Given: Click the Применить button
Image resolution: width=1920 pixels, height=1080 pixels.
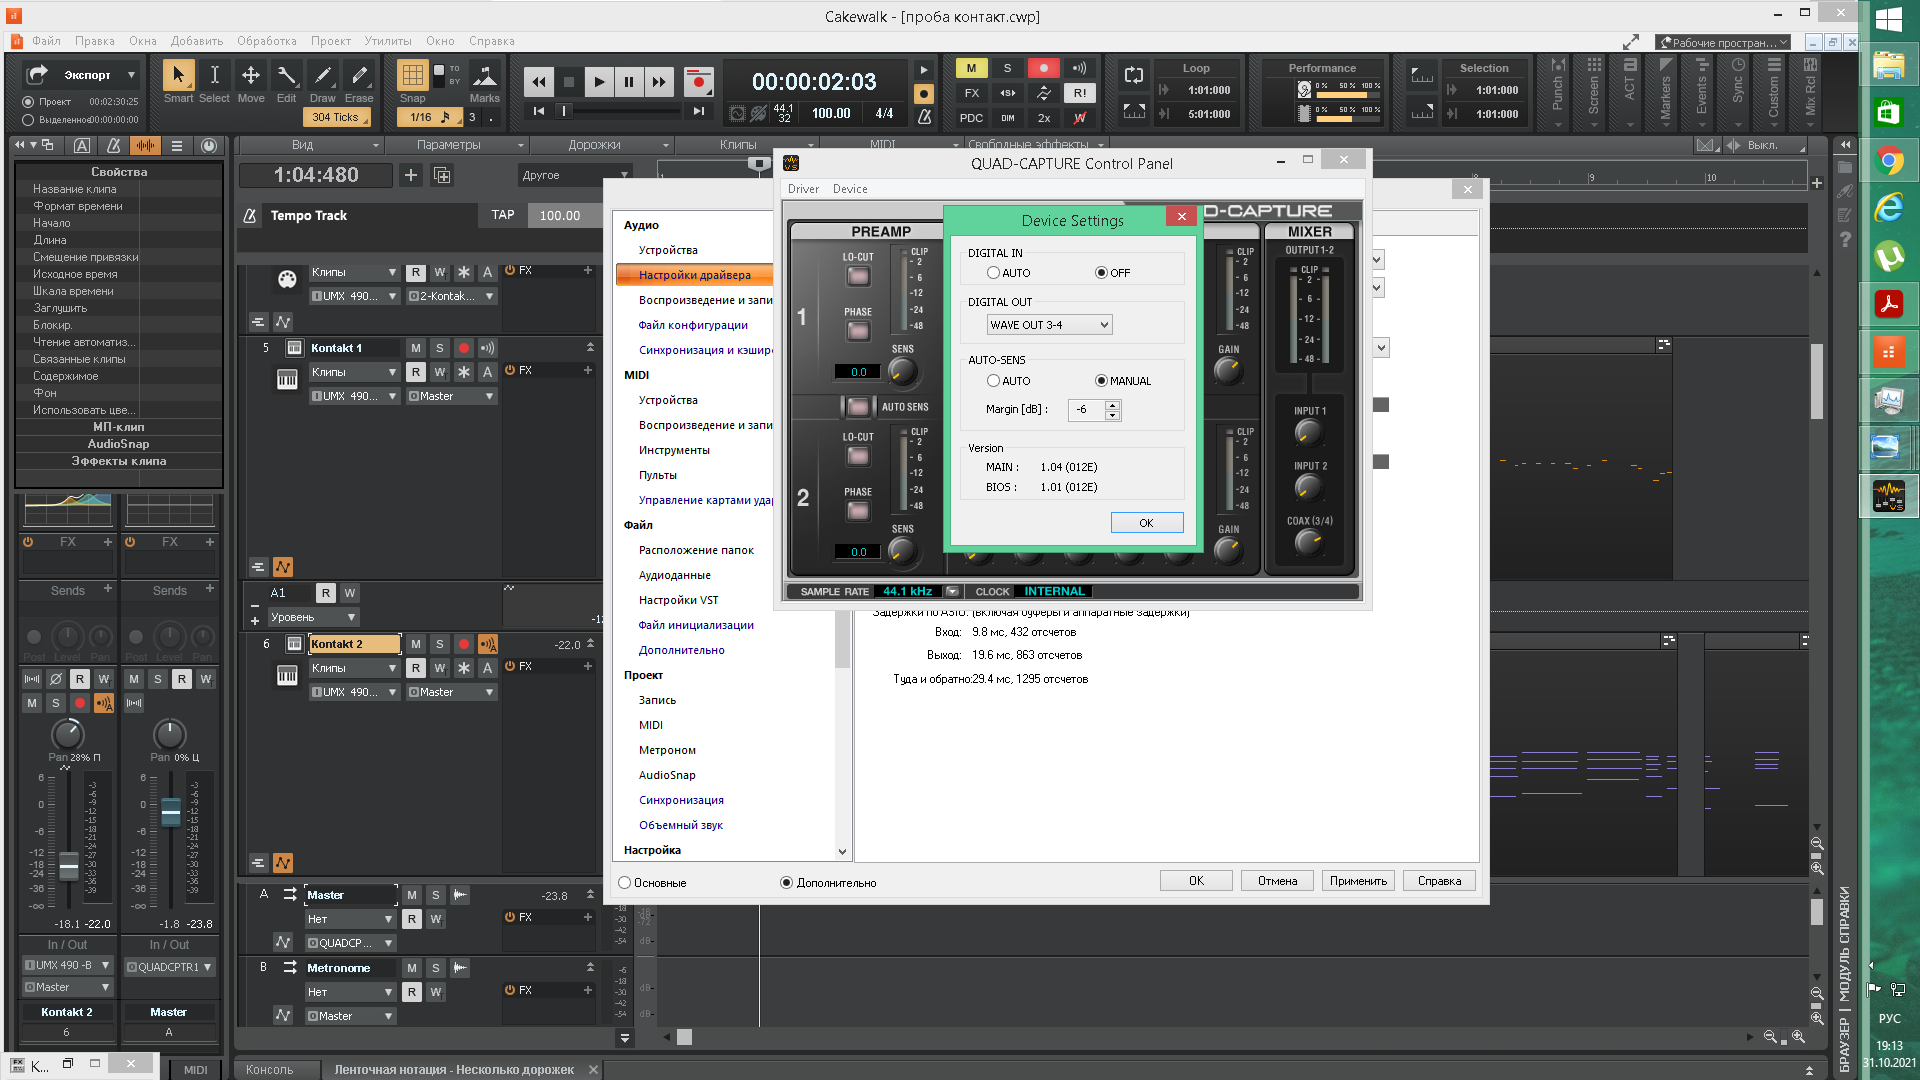Looking at the screenshot, I should pos(1358,881).
